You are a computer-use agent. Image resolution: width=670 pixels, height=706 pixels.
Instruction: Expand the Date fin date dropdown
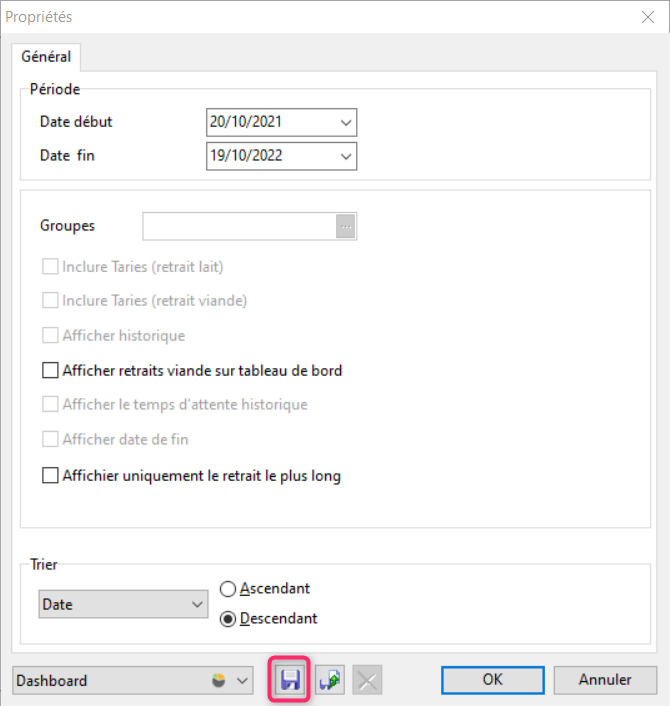pyautogui.click(x=346, y=156)
